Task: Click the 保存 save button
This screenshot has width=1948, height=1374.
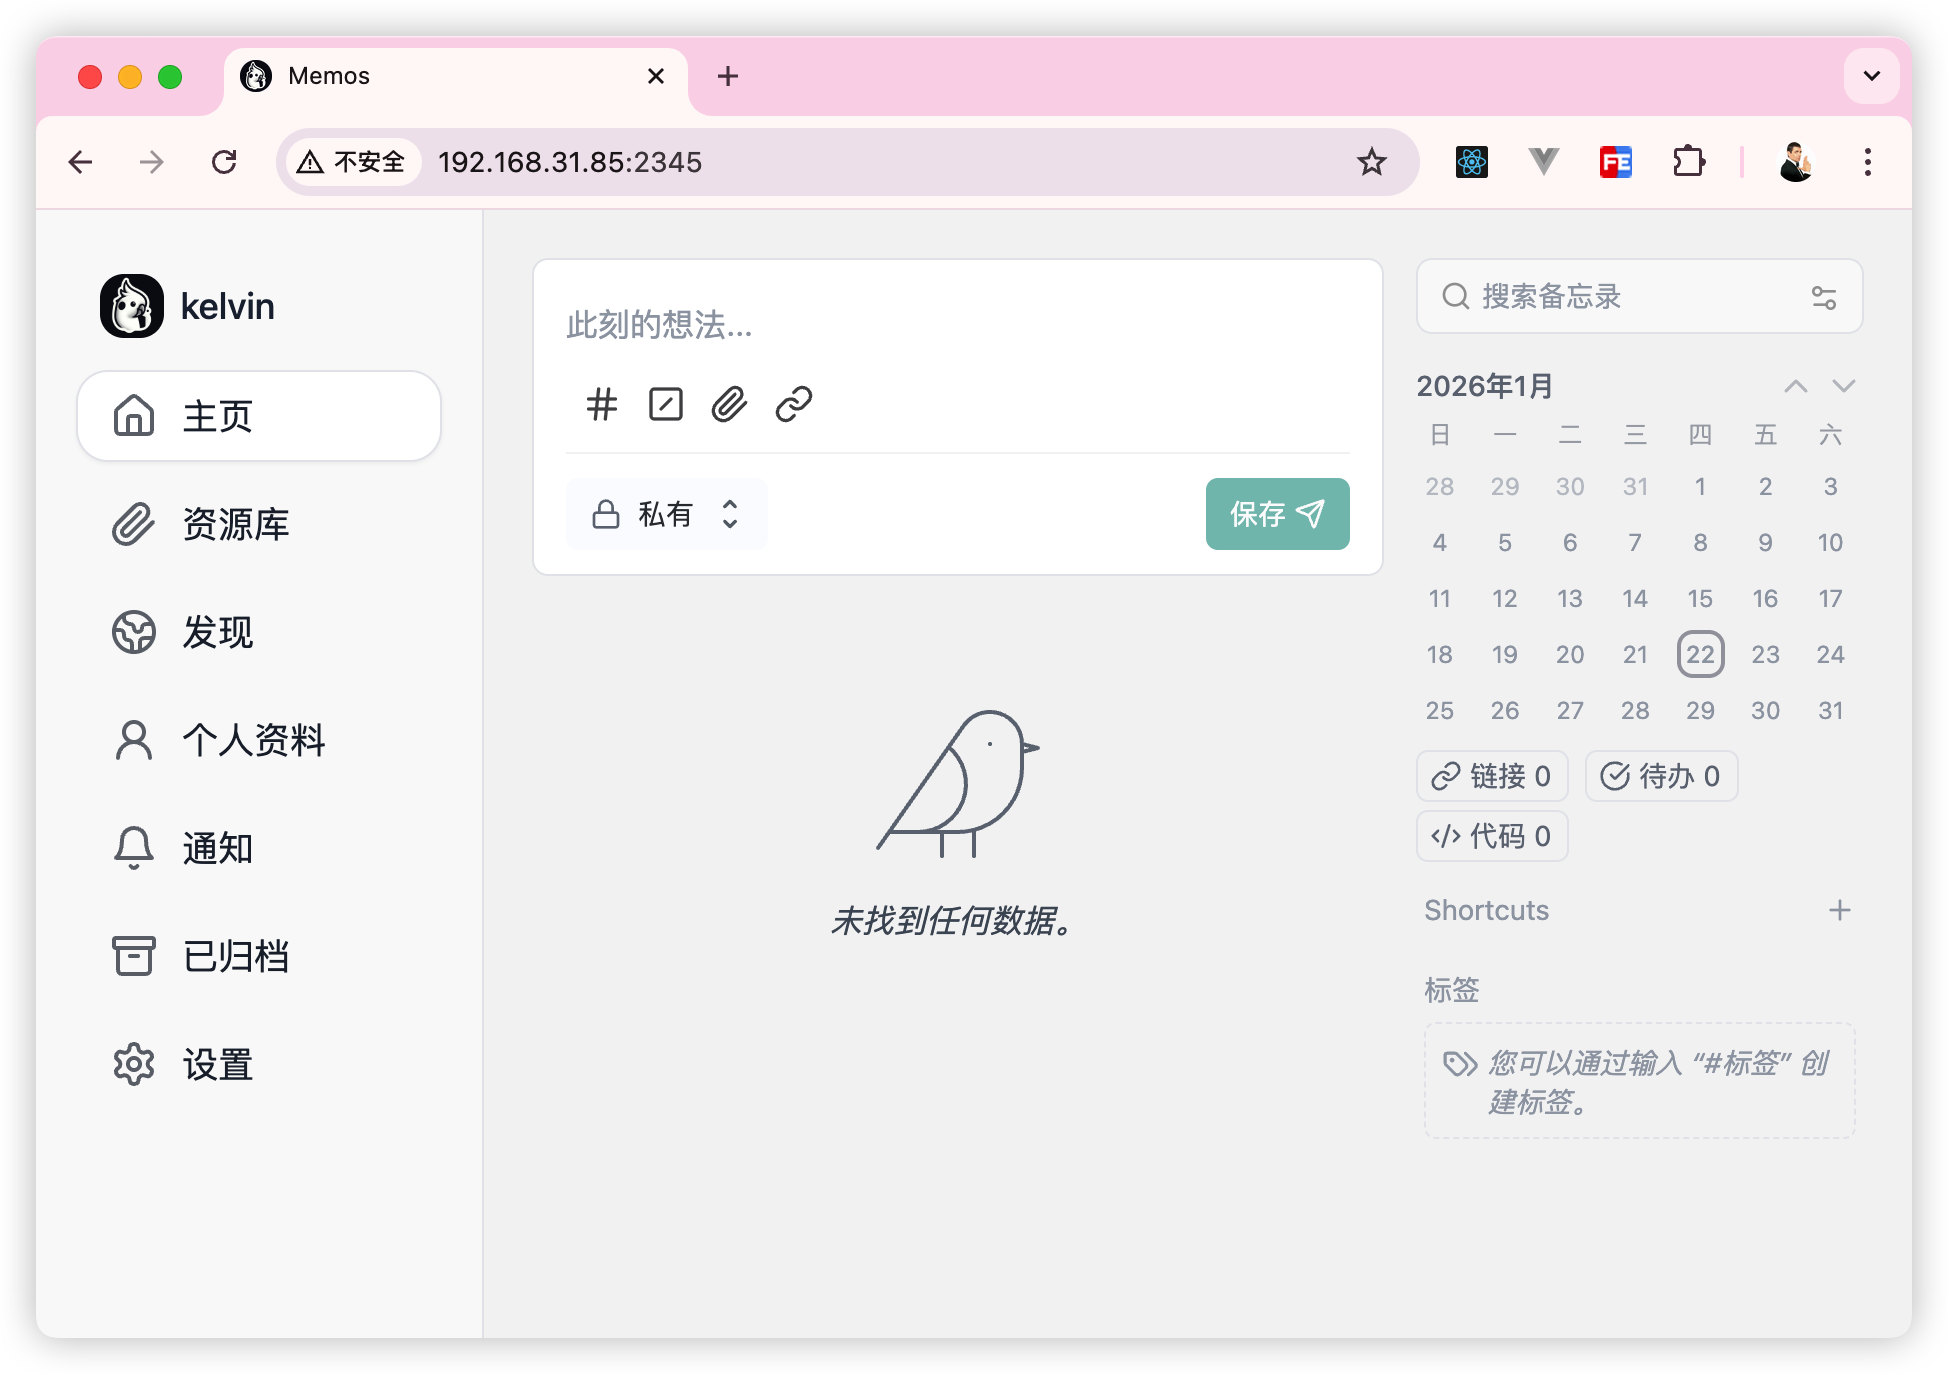Action: (1276, 514)
